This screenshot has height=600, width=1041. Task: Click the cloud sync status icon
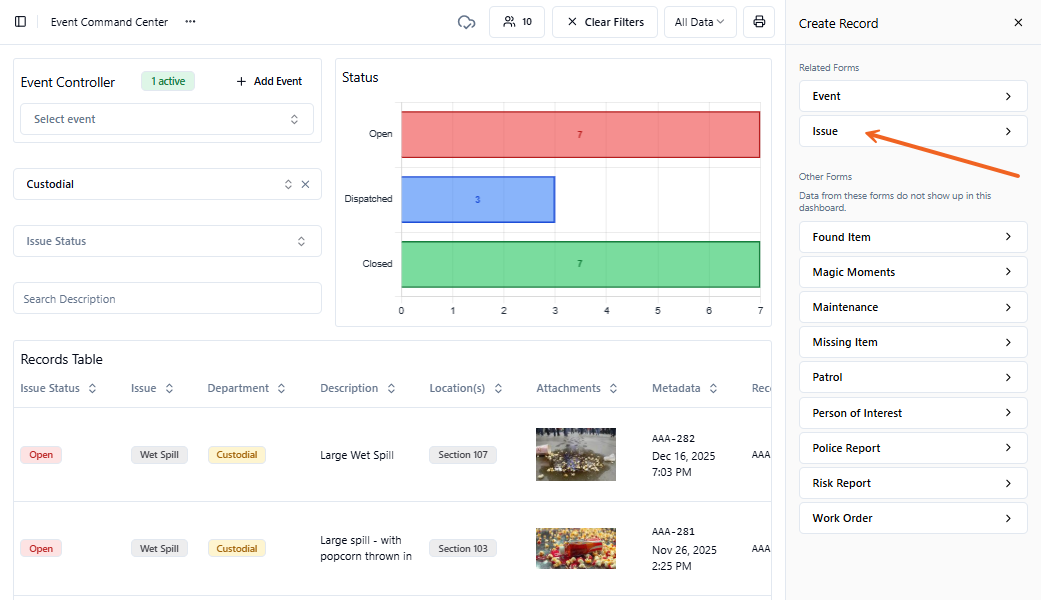pyautogui.click(x=466, y=22)
